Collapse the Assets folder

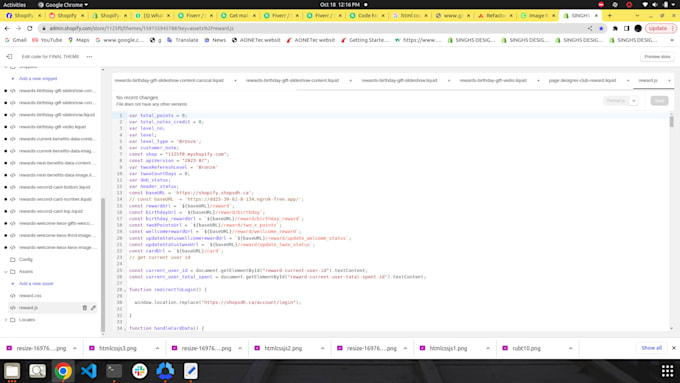click(x=6, y=272)
